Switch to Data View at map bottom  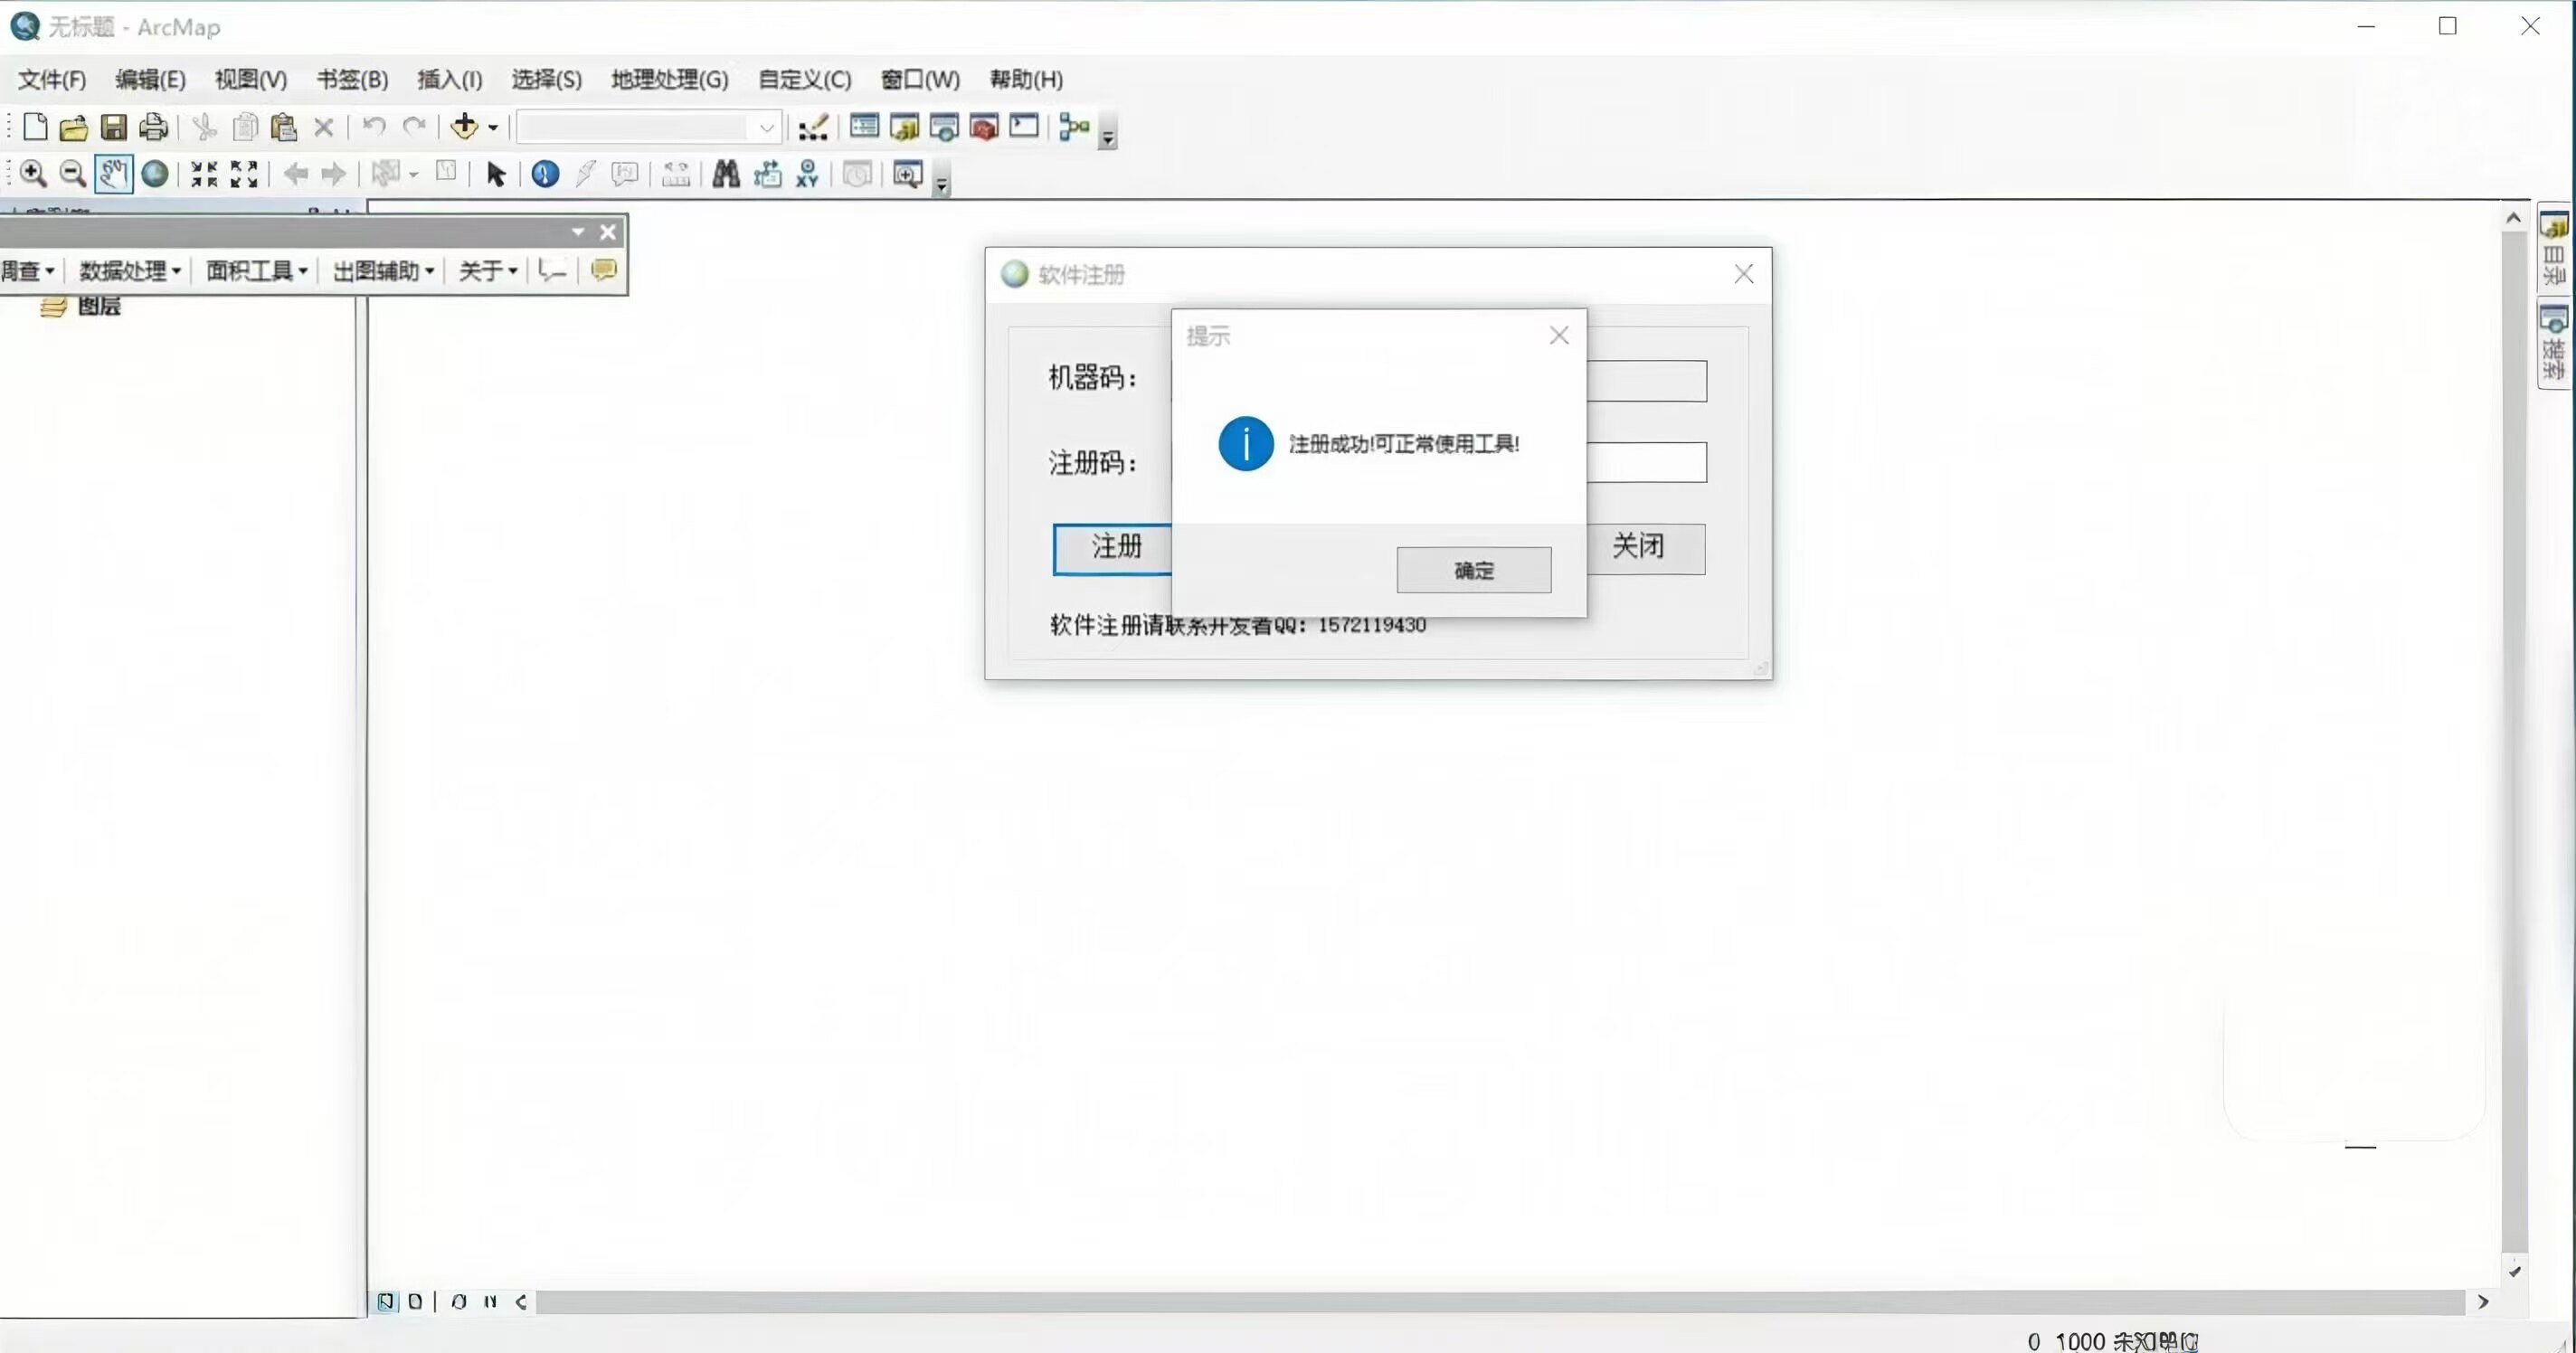click(x=385, y=1301)
